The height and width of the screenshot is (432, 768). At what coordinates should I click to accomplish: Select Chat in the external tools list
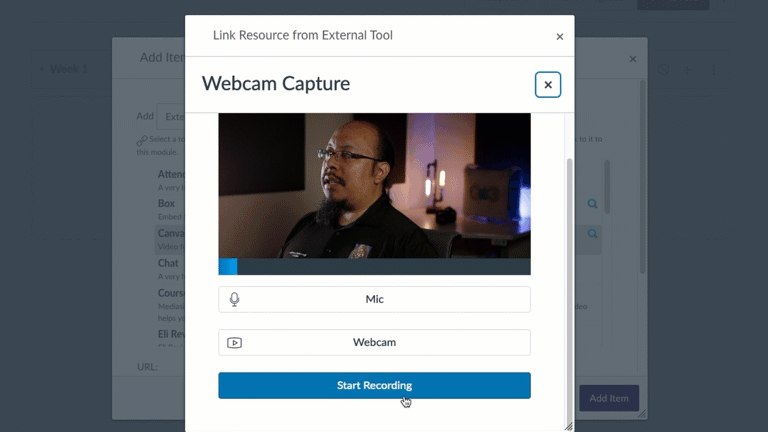(168, 263)
